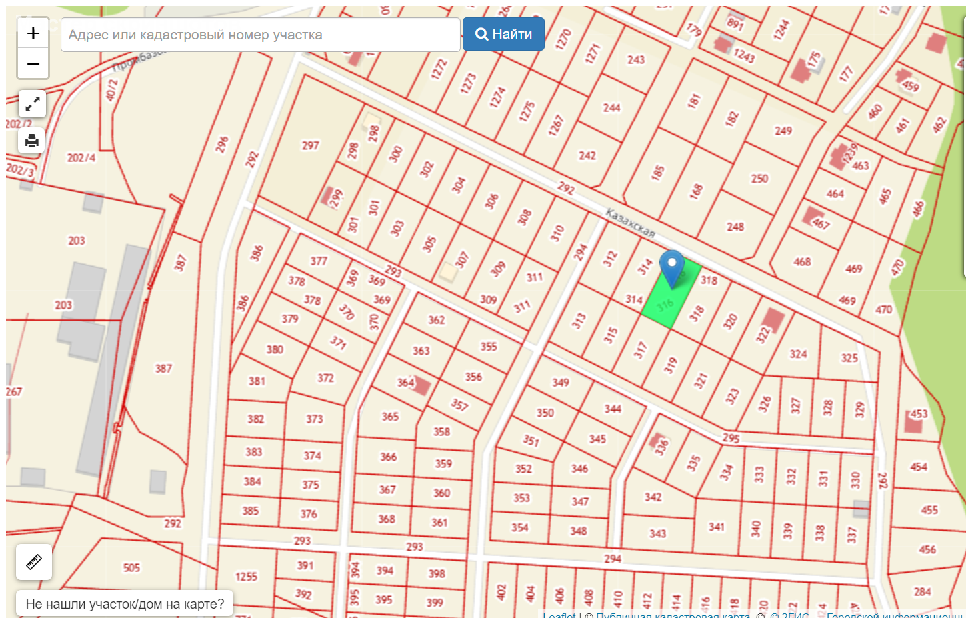Select parcel 248
Screen dimensions: 966x618
tap(735, 227)
